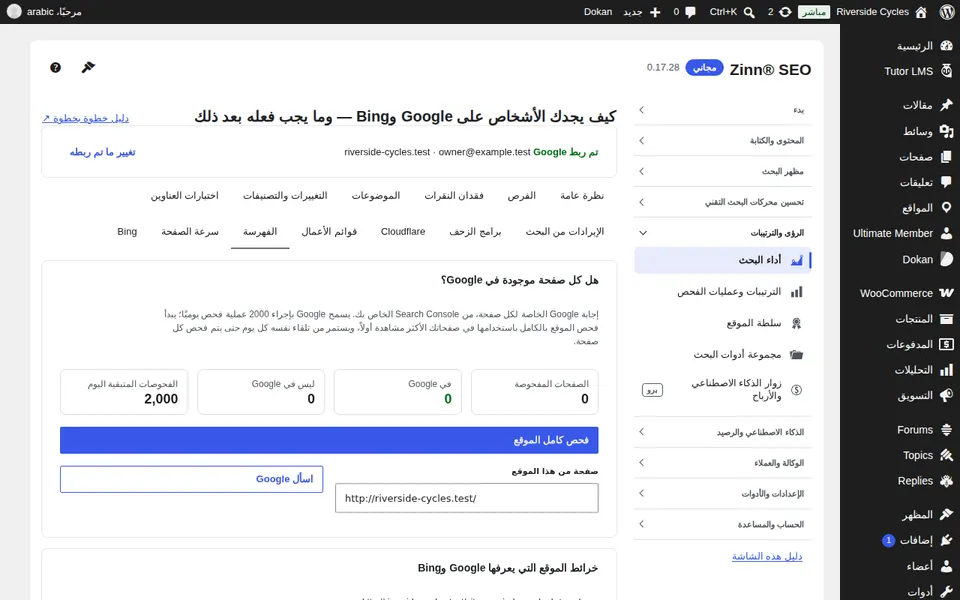This screenshot has height=600, width=960.
Task: Click the فحص كامل الموقع button
Action: pos(329,440)
